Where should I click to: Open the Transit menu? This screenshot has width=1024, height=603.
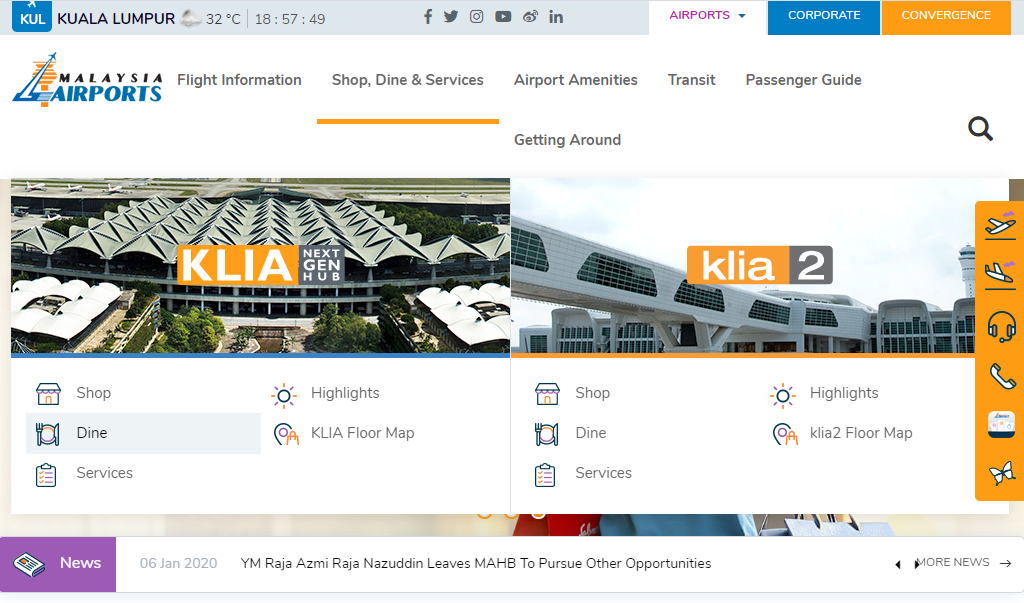pos(692,80)
